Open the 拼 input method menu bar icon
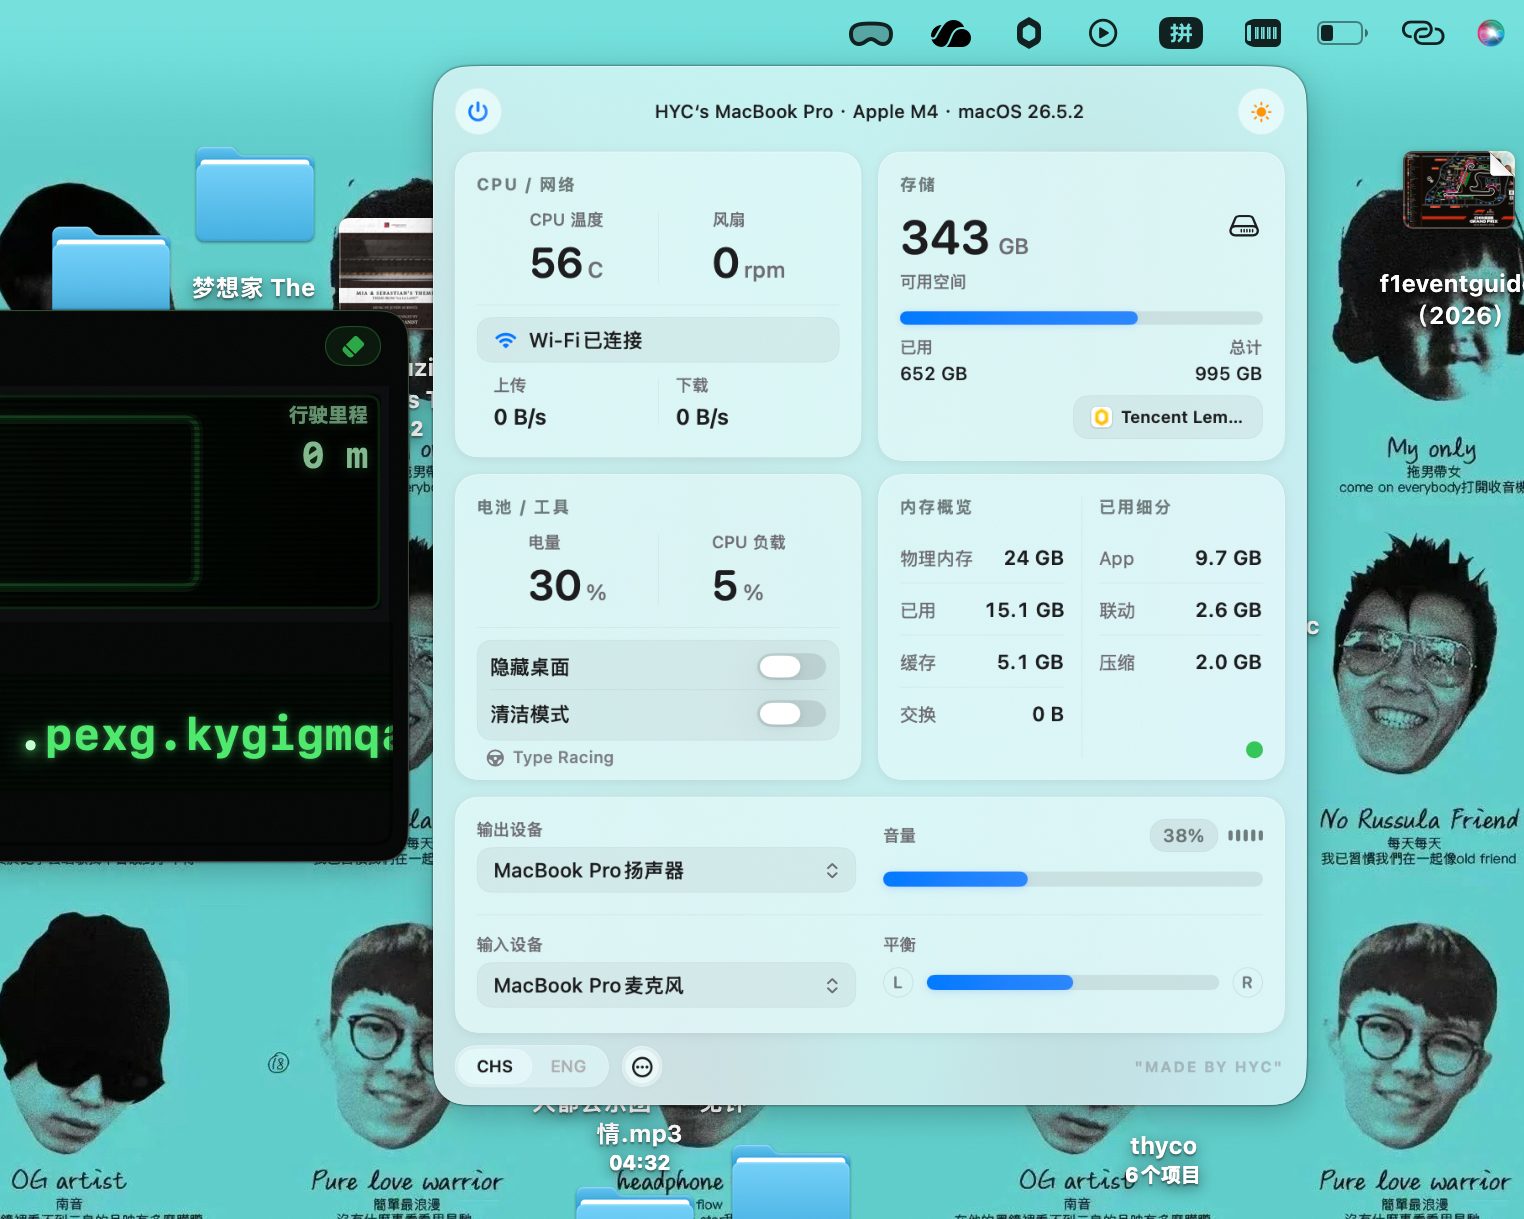Image resolution: width=1524 pixels, height=1219 pixels. tap(1181, 34)
